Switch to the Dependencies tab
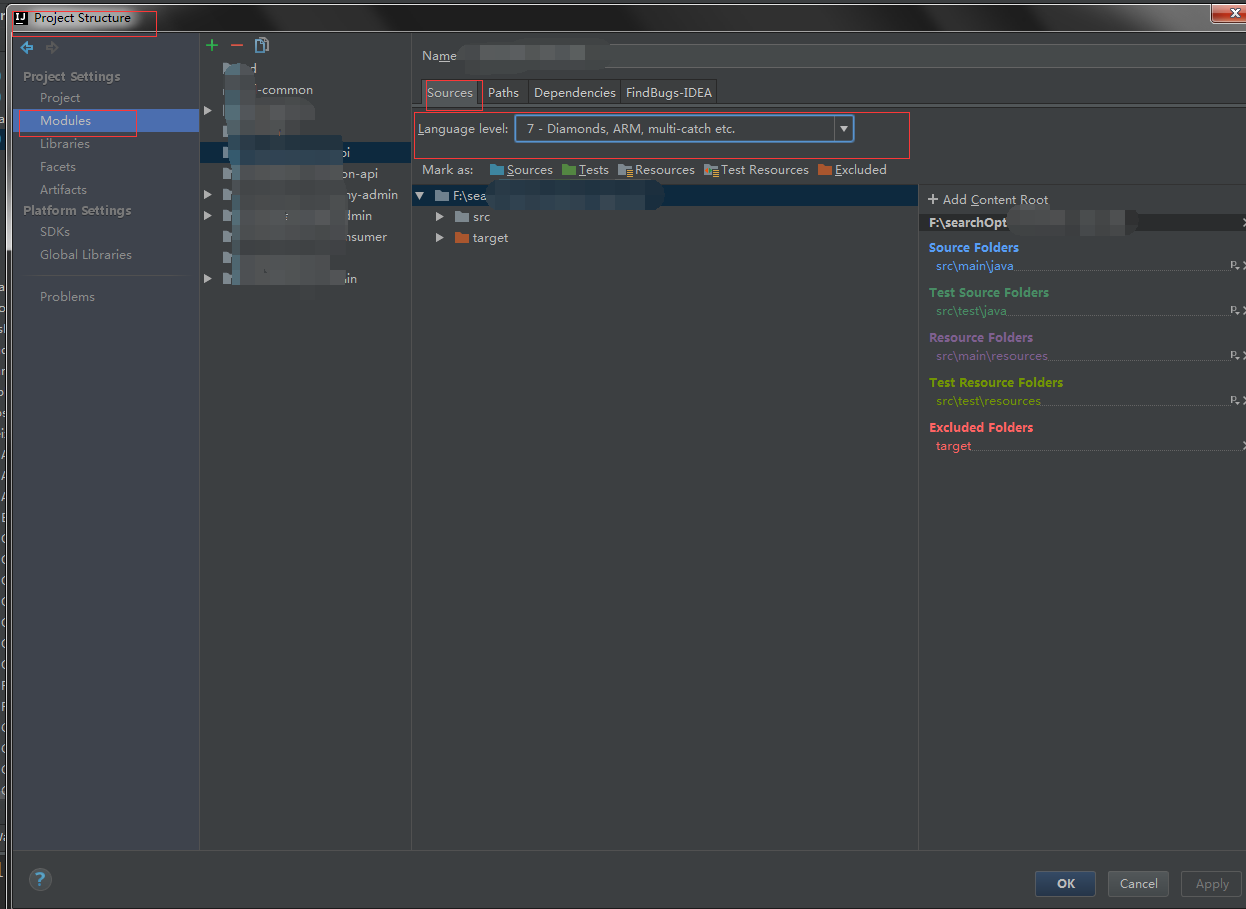Viewport: 1246px width, 909px height. pyautogui.click(x=575, y=93)
